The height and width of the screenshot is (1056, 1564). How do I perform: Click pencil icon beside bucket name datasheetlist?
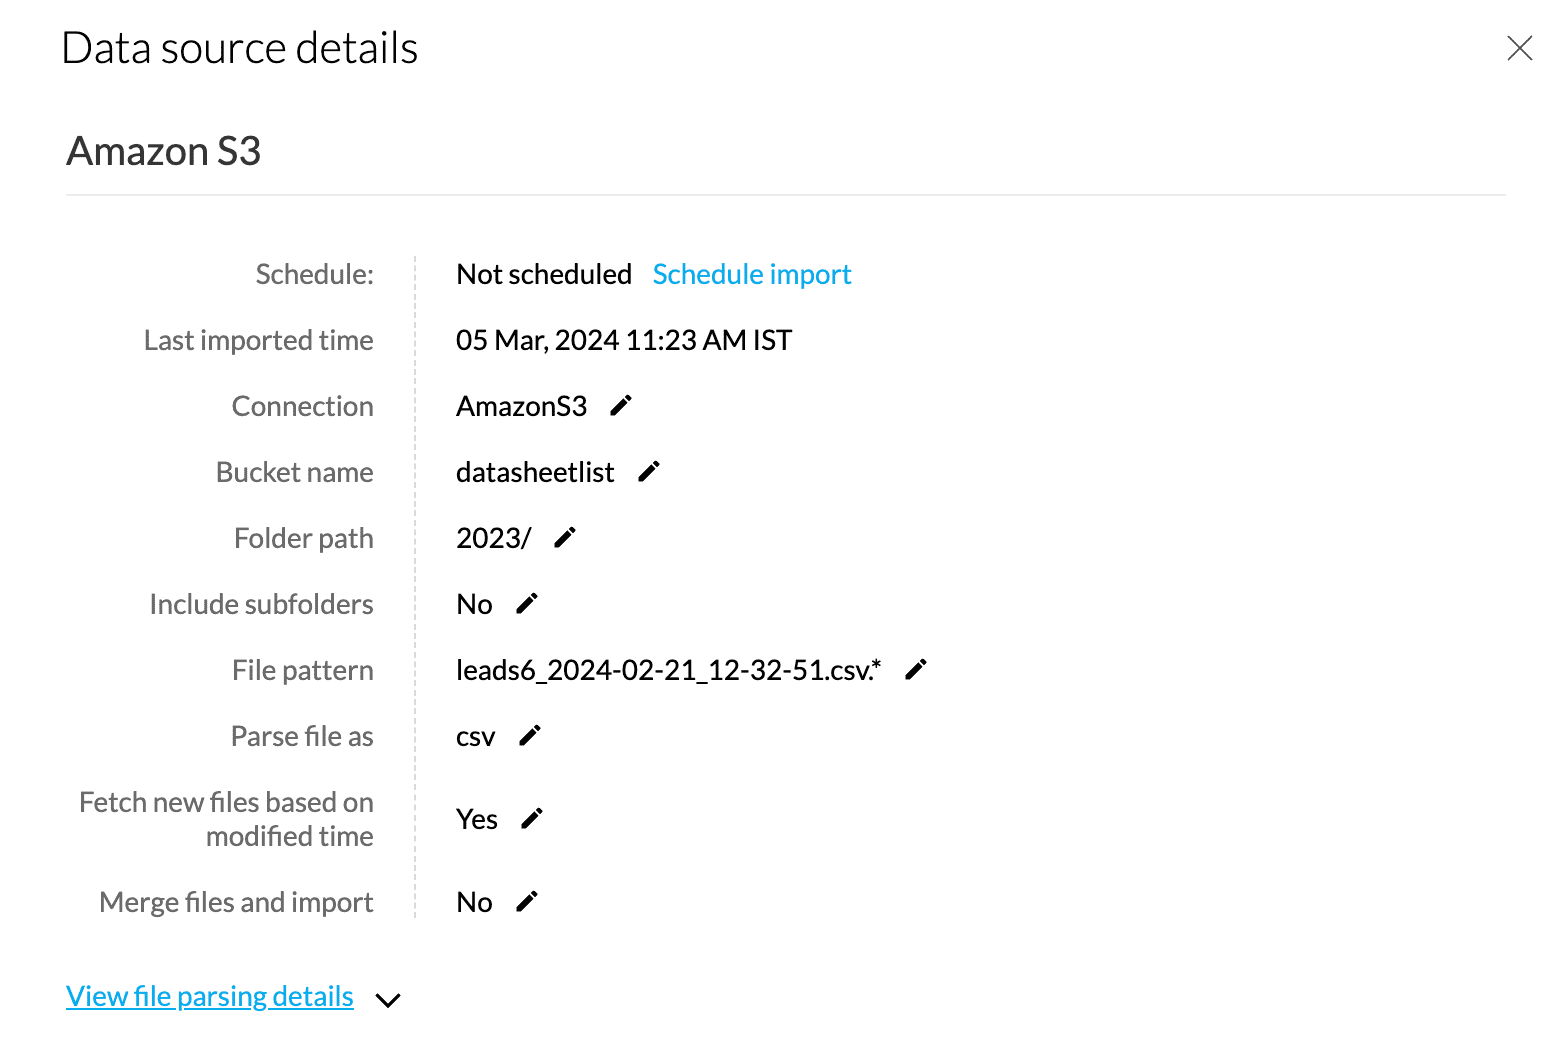coord(649,472)
